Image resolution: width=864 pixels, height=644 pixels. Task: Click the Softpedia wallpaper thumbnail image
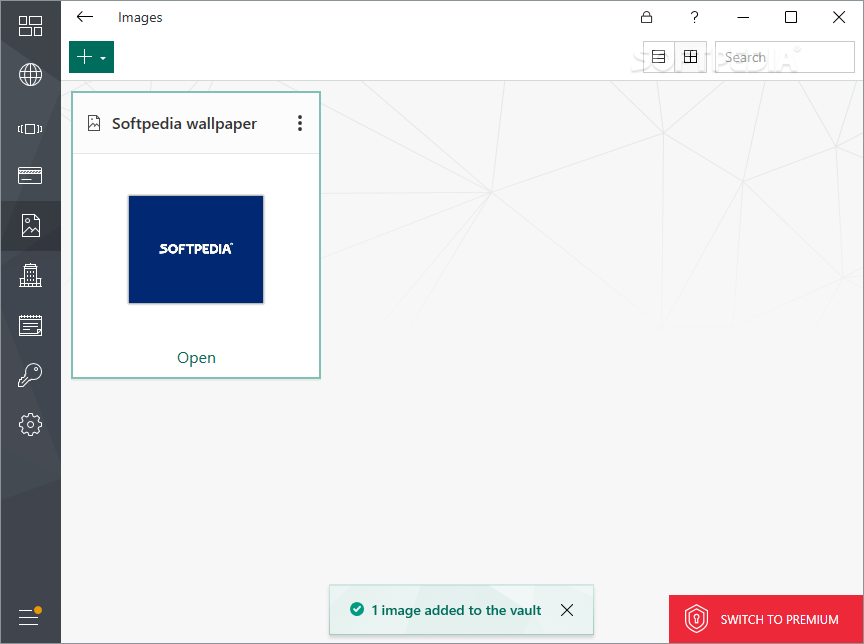click(196, 249)
